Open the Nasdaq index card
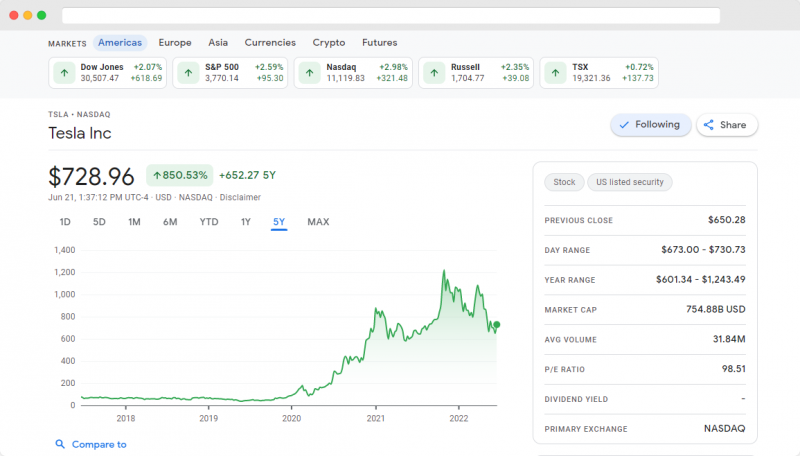This screenshot has width=800, height=456. coord(353,73)
